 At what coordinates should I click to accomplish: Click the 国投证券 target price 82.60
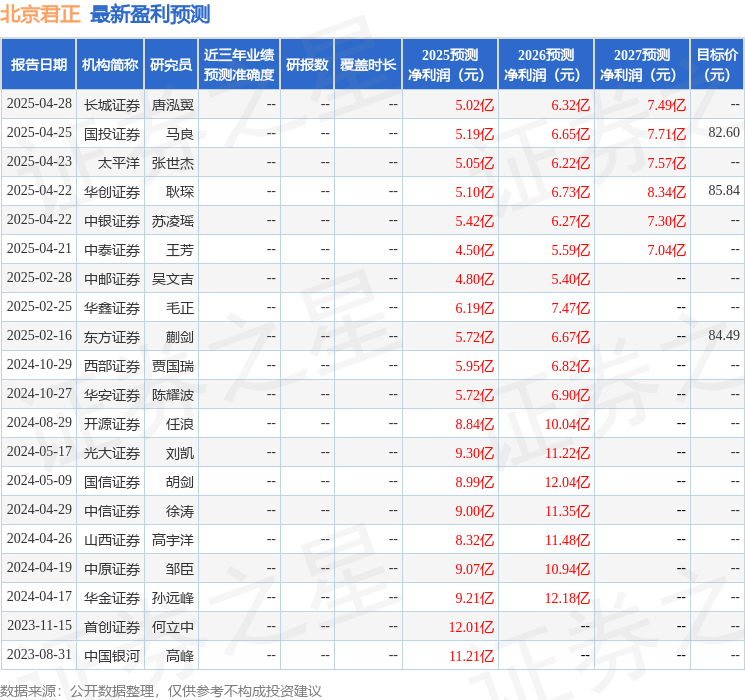pos(723,133)
